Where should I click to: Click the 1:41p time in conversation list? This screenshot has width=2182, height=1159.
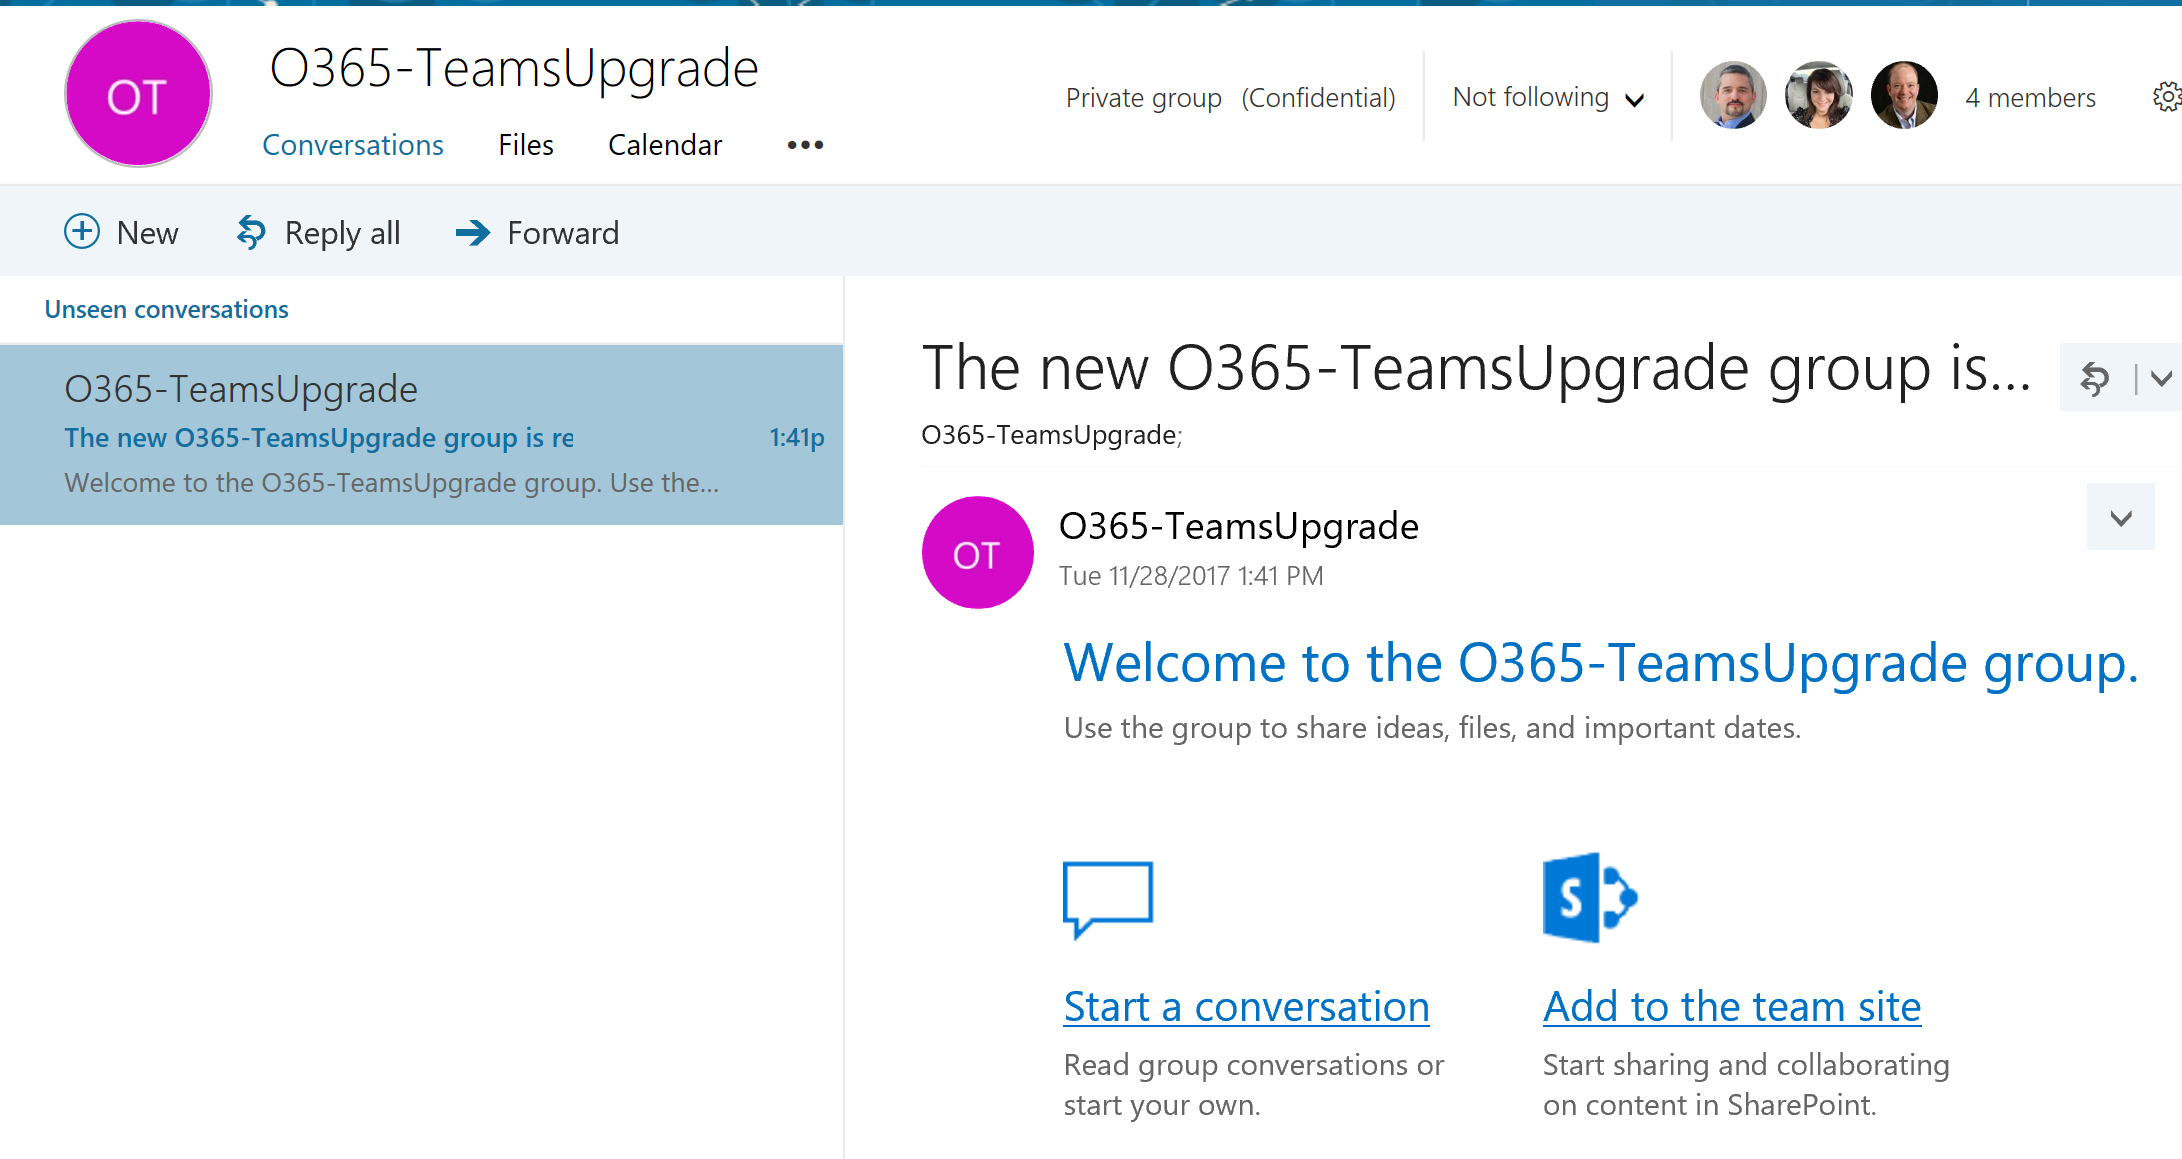pyautogui.click(x=797, y=438)
